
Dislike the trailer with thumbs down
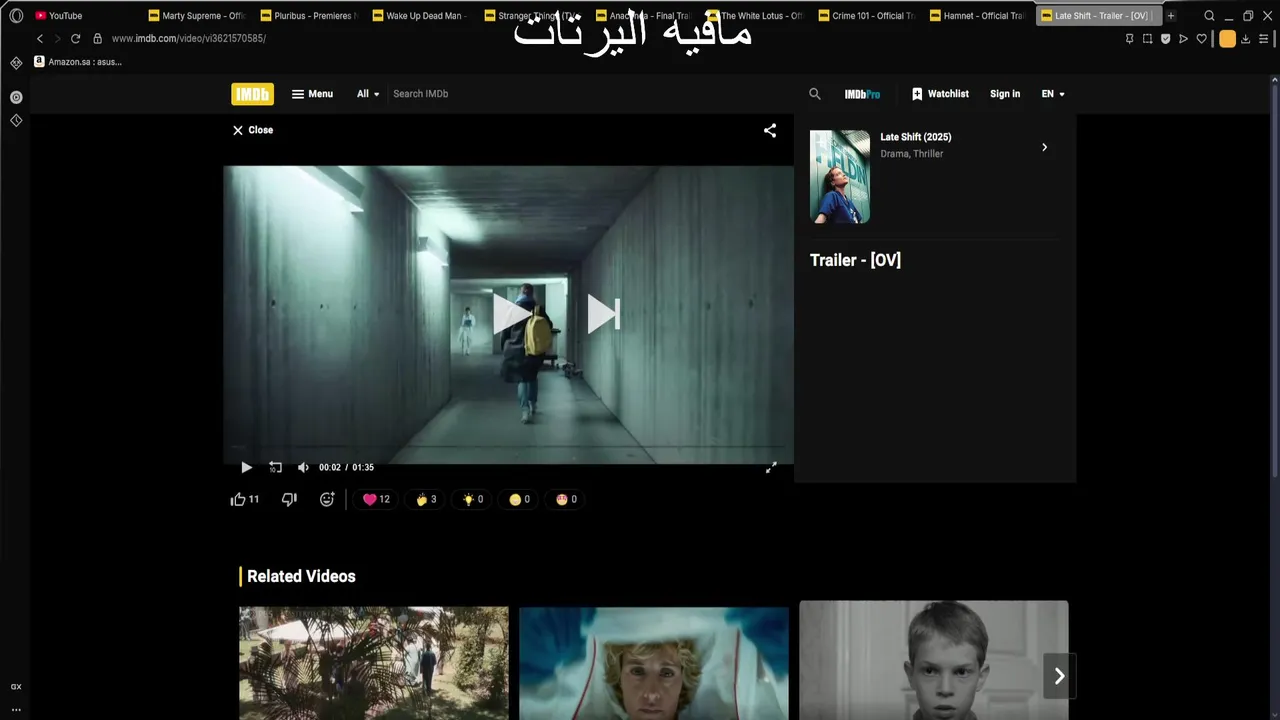coord(289,499)
